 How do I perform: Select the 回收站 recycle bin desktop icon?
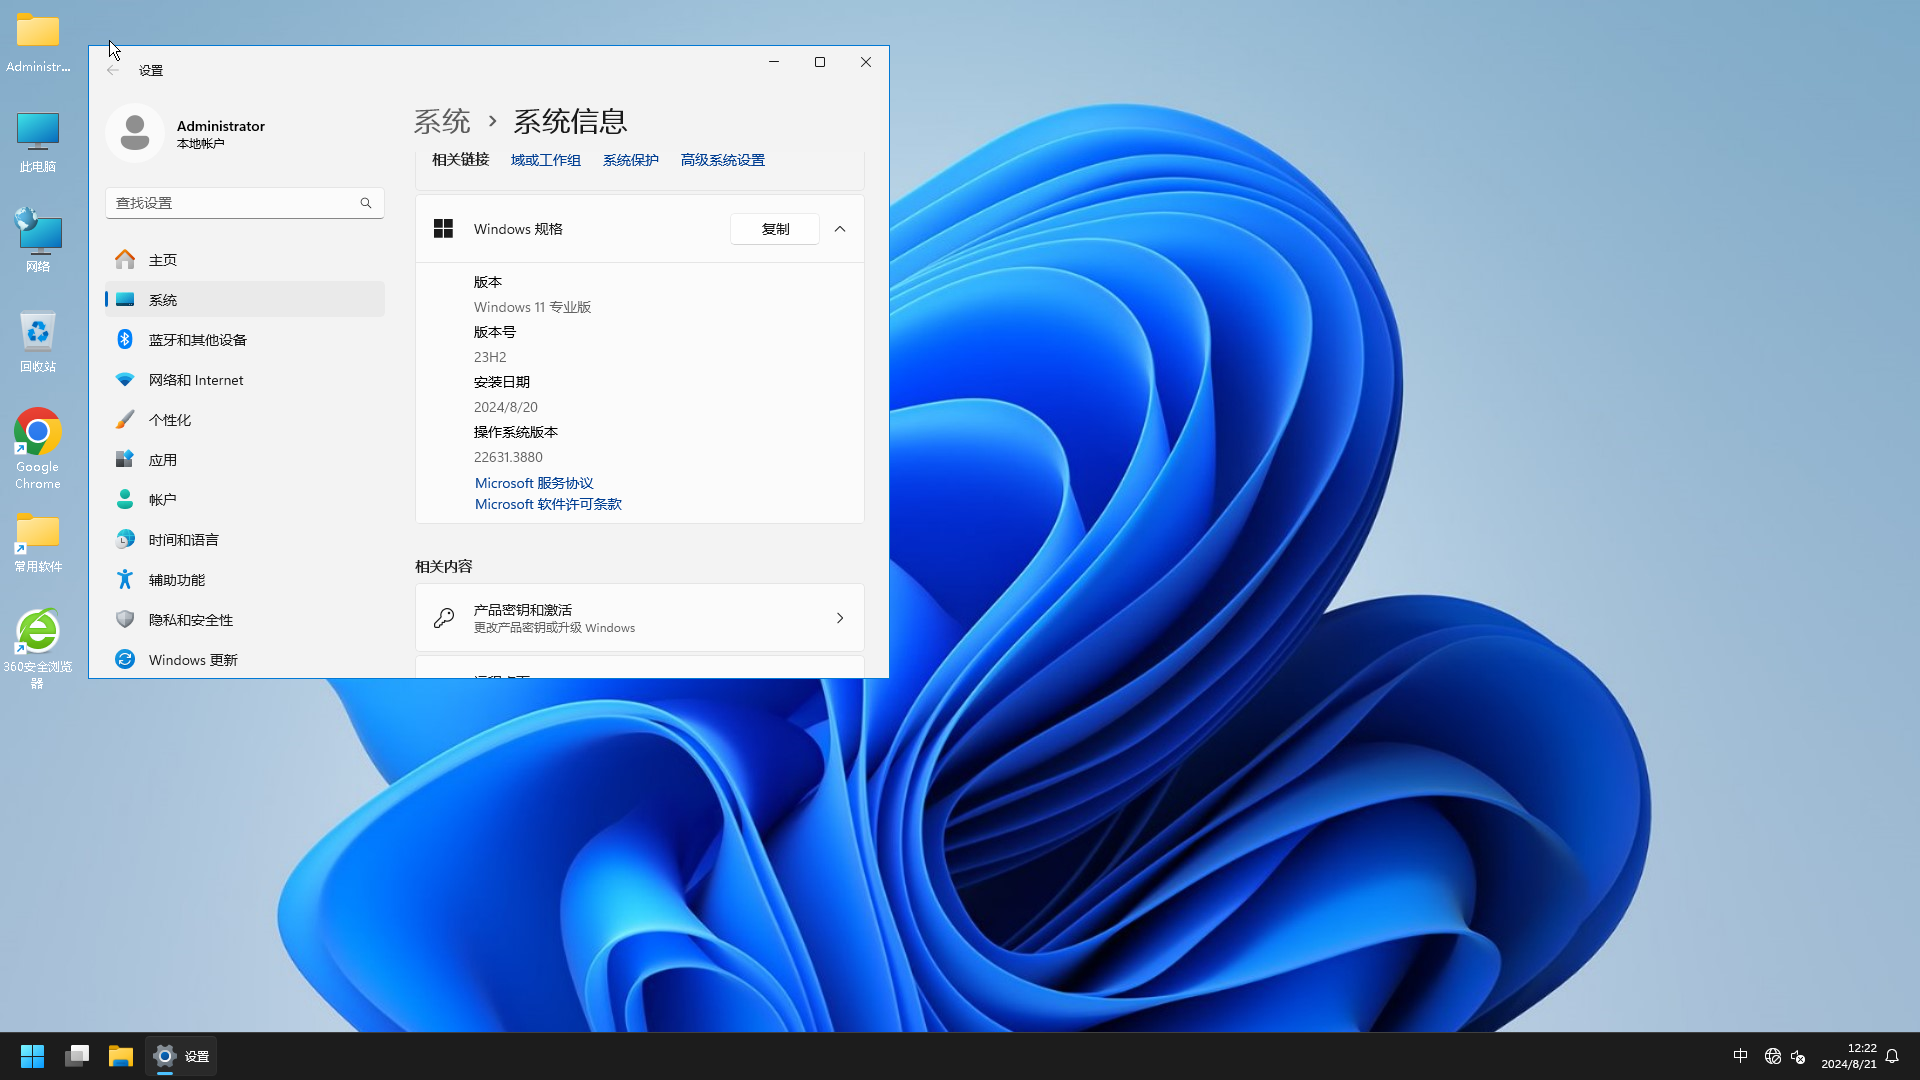[x=38, y=341]
